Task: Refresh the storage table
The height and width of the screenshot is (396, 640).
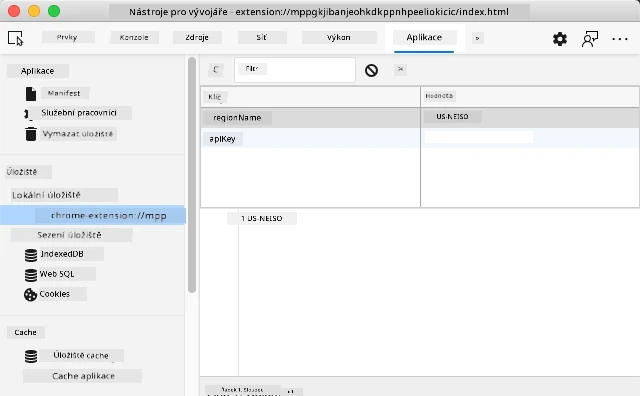Action: [x=216, y=69]
